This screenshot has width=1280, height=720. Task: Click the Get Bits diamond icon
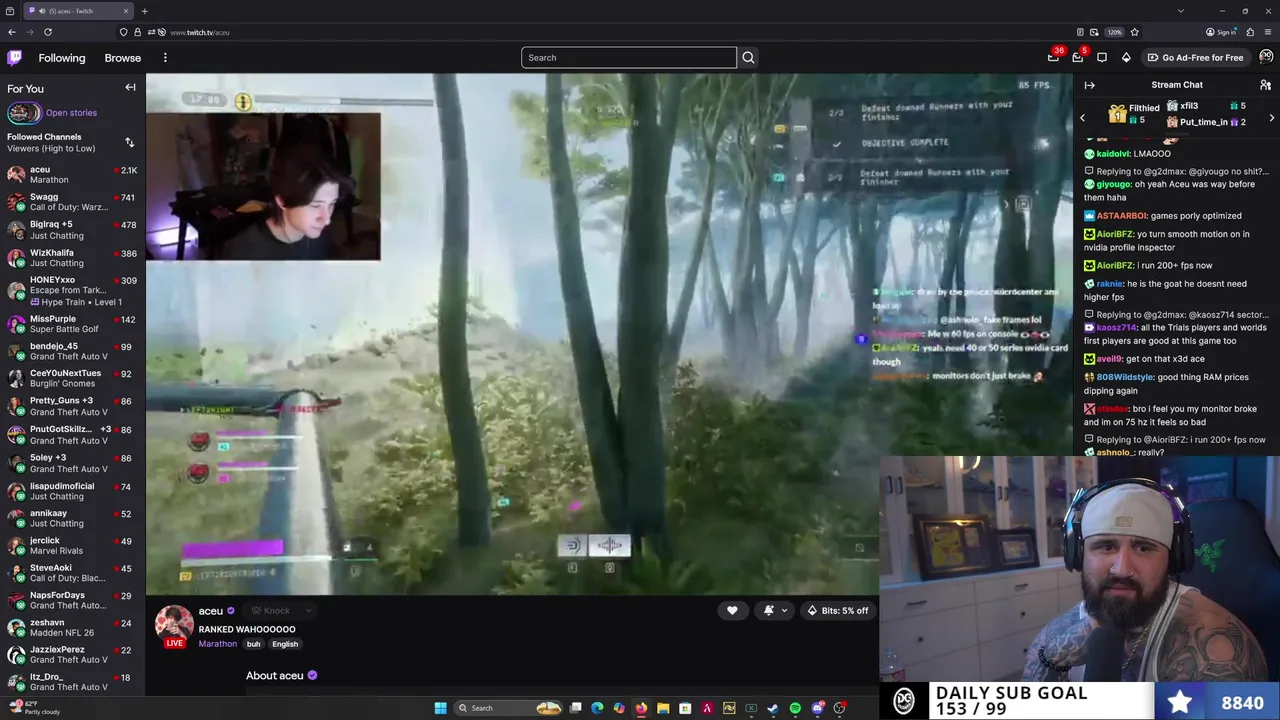pos(1126,57)
